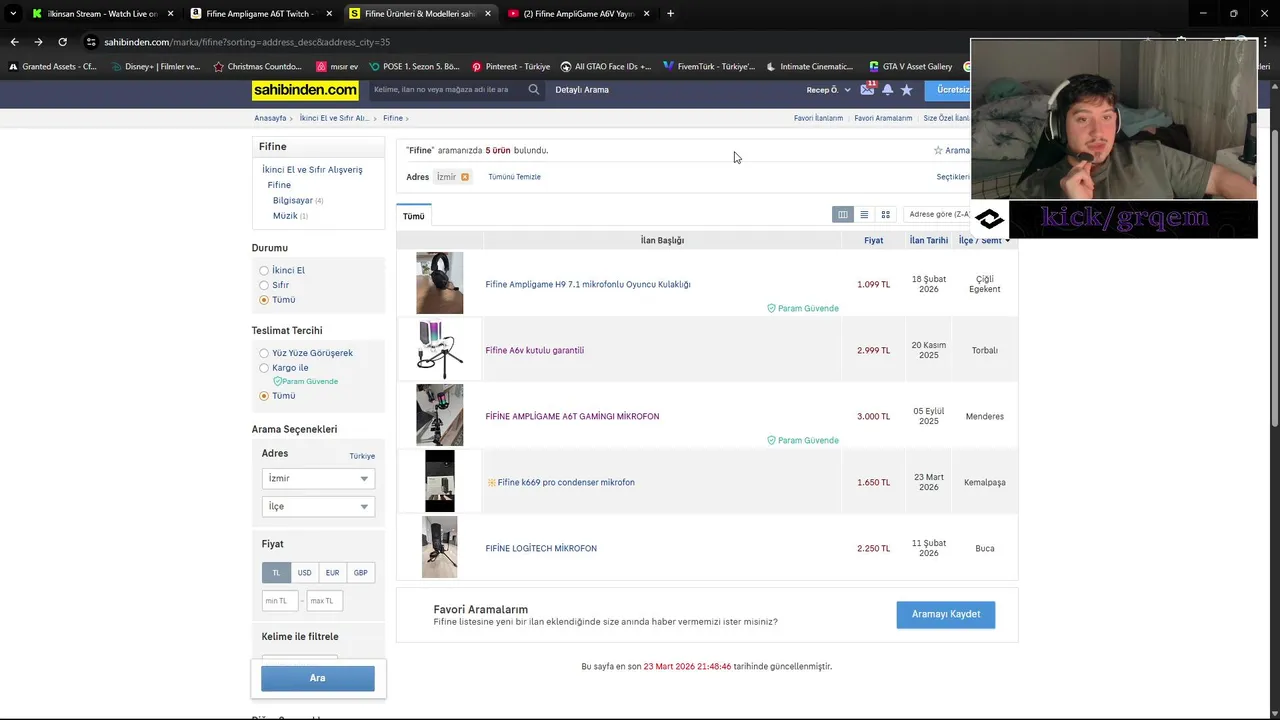Screen dimensions: 1280x720
Task: Open Favori Aramalarım menu link
Action: pos(883,118)
